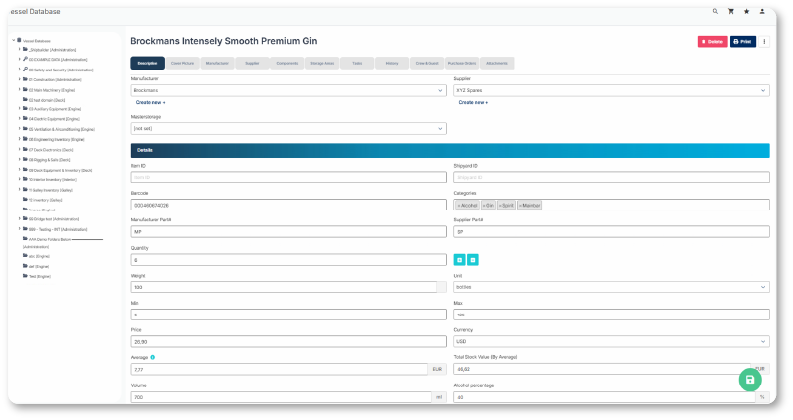Click the Vessel Database root icon

[19, 40]
